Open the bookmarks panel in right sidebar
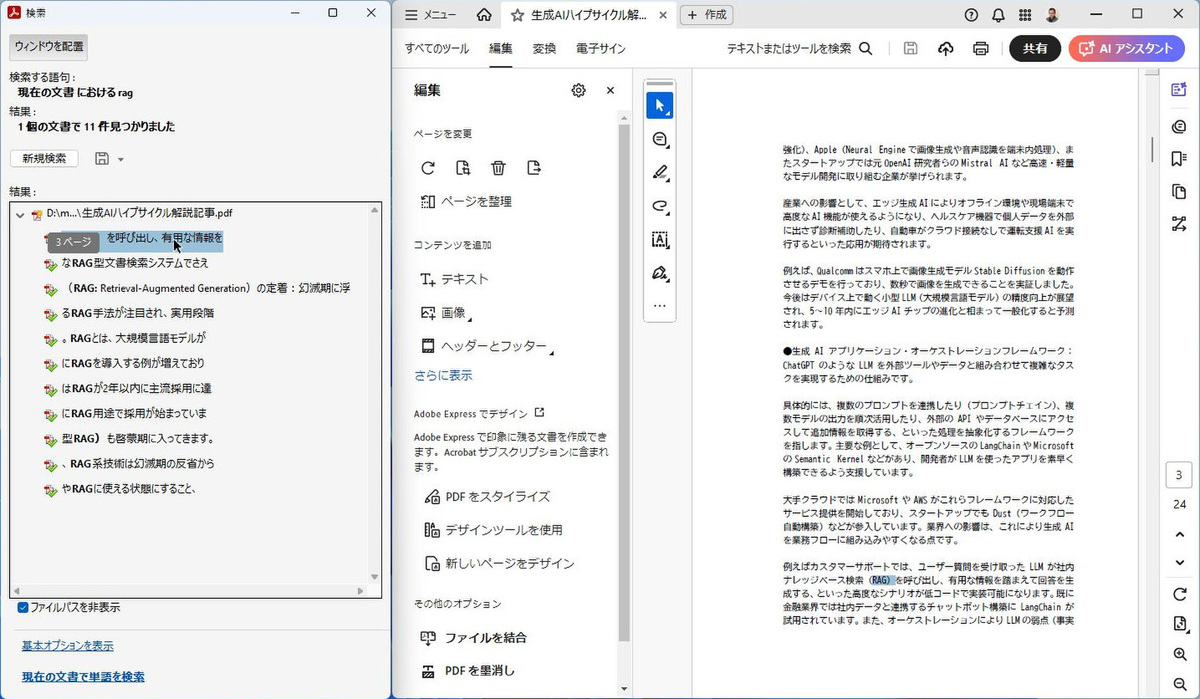This screenshot has height=699, width=1200. click(1179, 158)
